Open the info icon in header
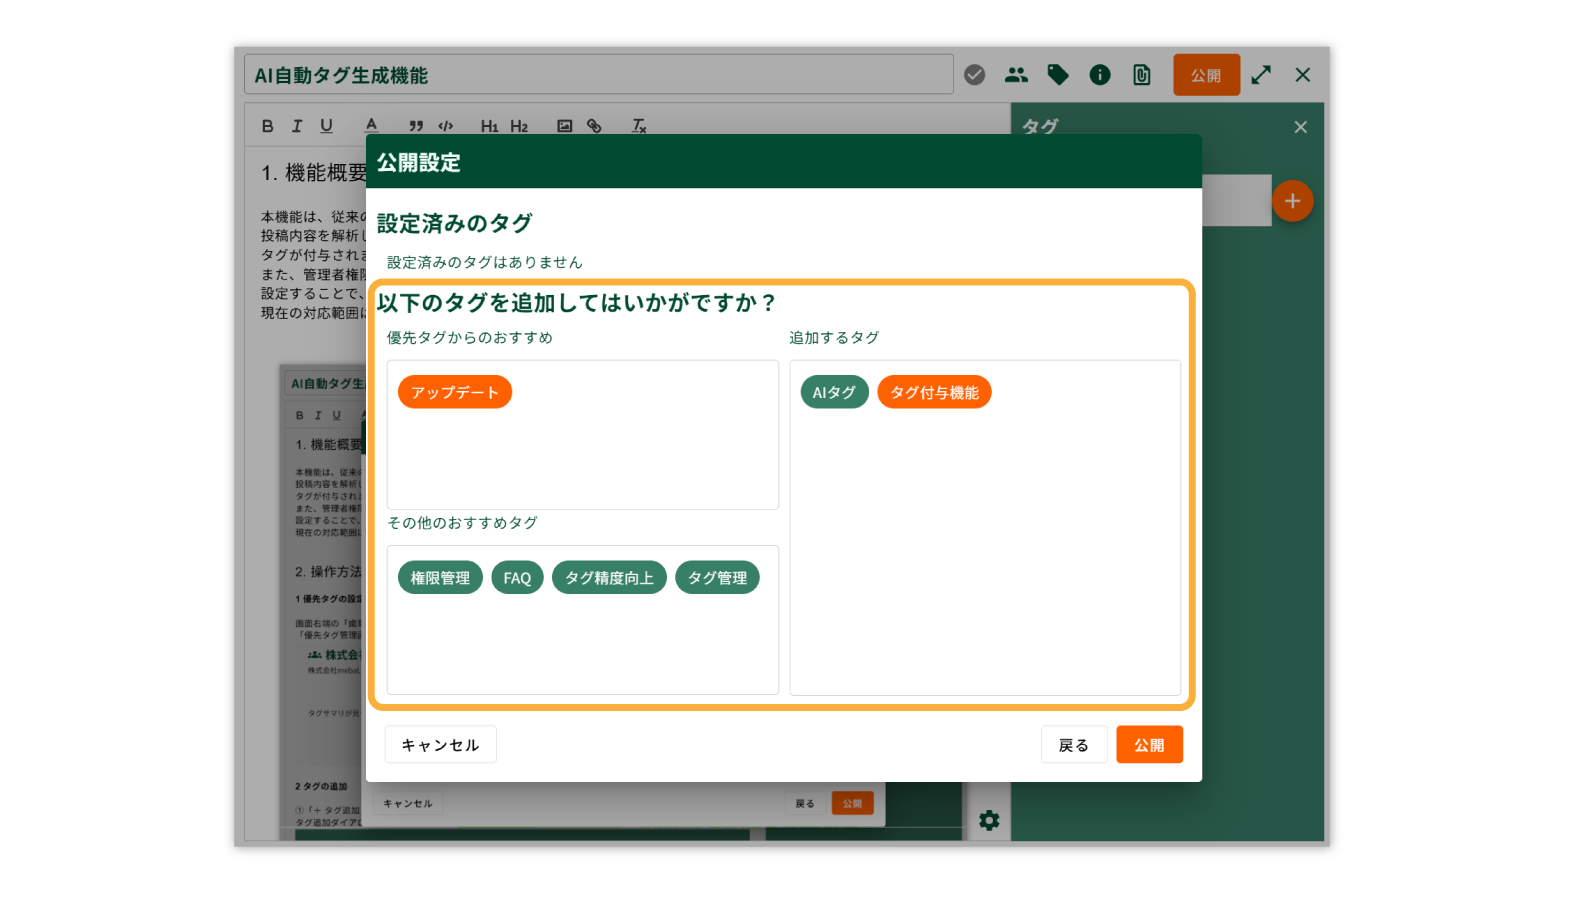 (1100, 75)
